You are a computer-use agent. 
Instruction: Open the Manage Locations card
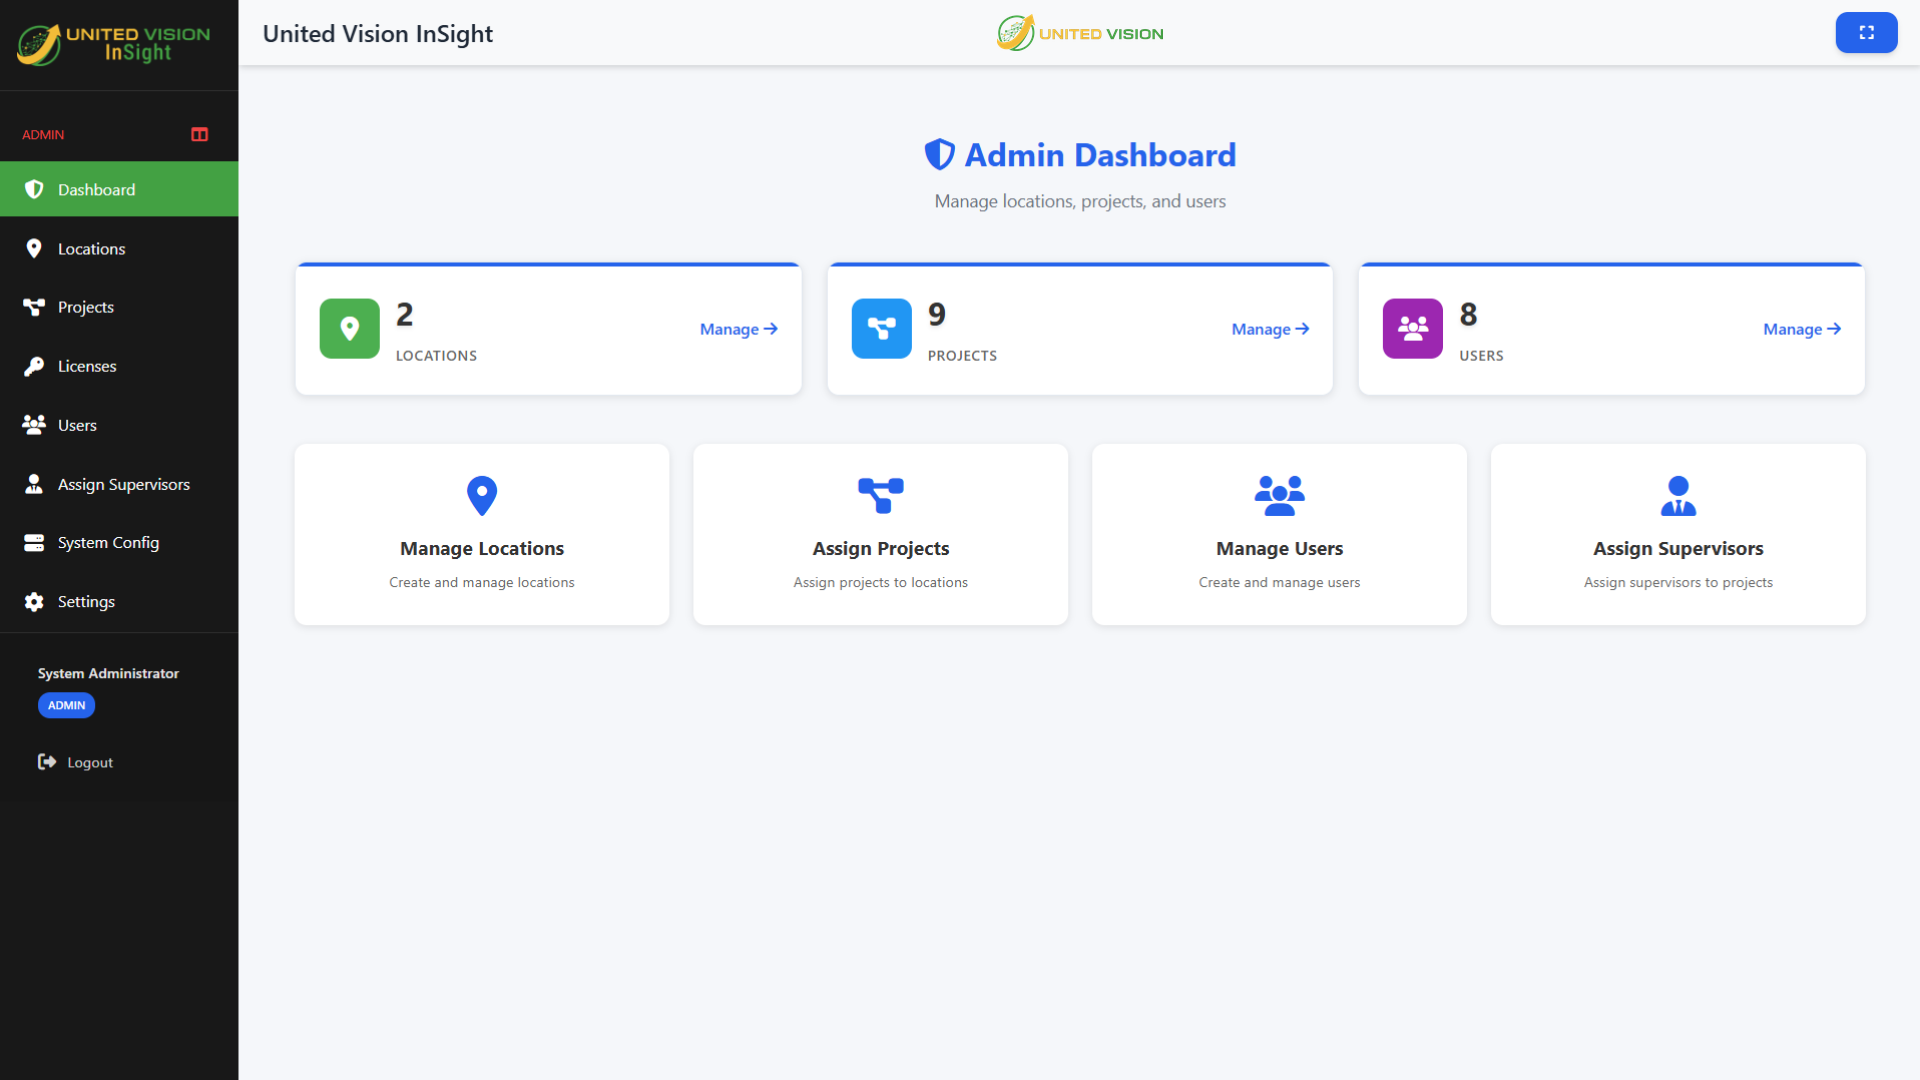pos(482,535)
